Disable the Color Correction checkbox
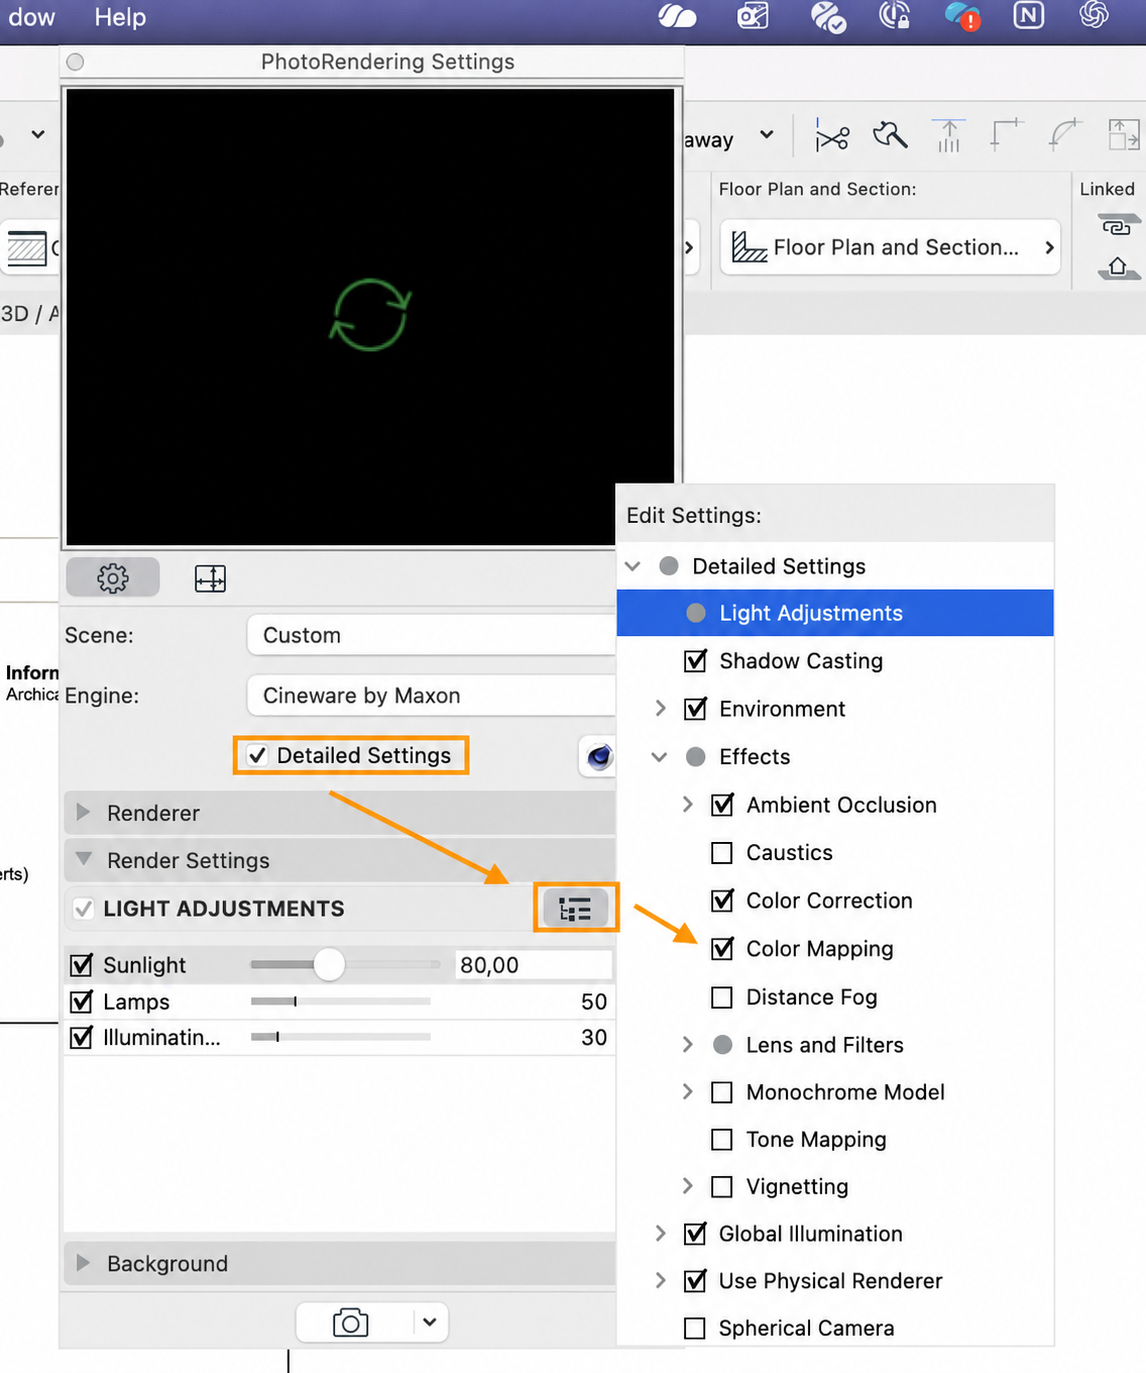The width and height of the screenshot is (1146, 1373). pos(722,900)
